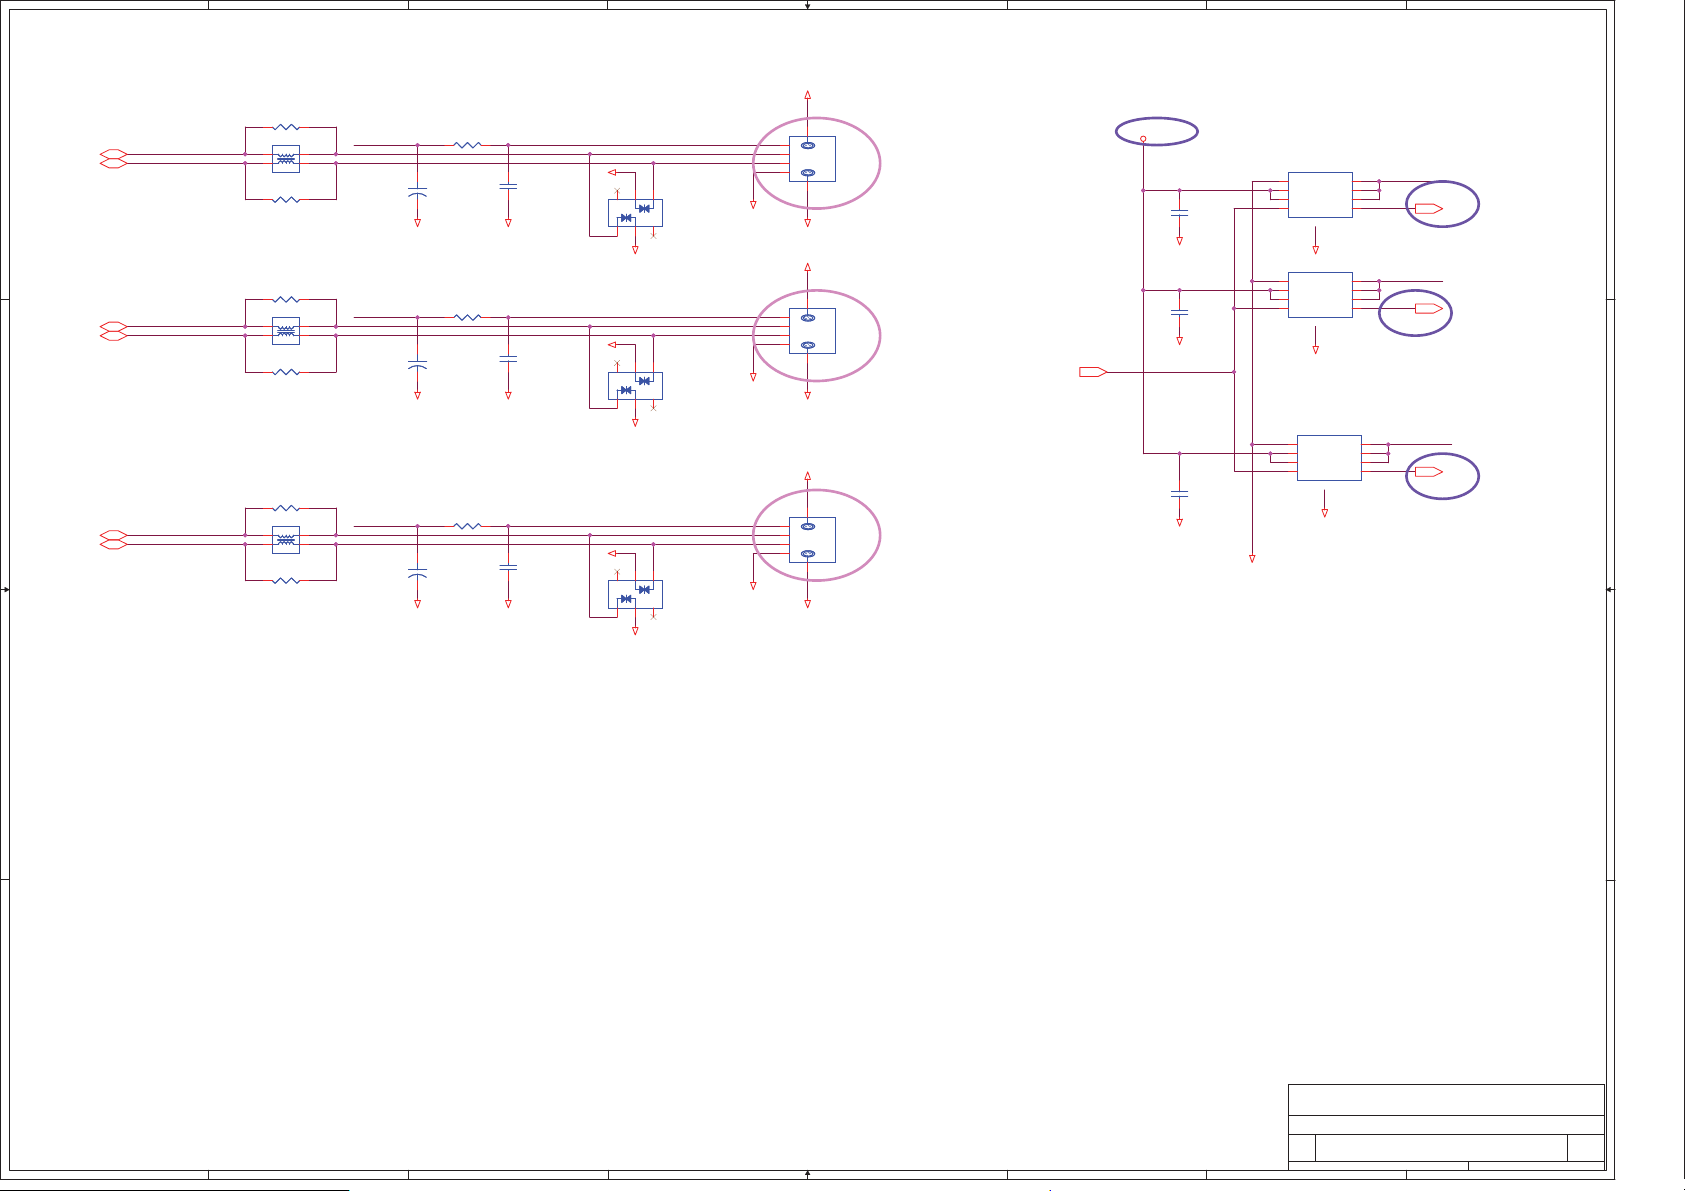Click the upper bidirectional port at the bottom row's left end

tap(113, 536)
